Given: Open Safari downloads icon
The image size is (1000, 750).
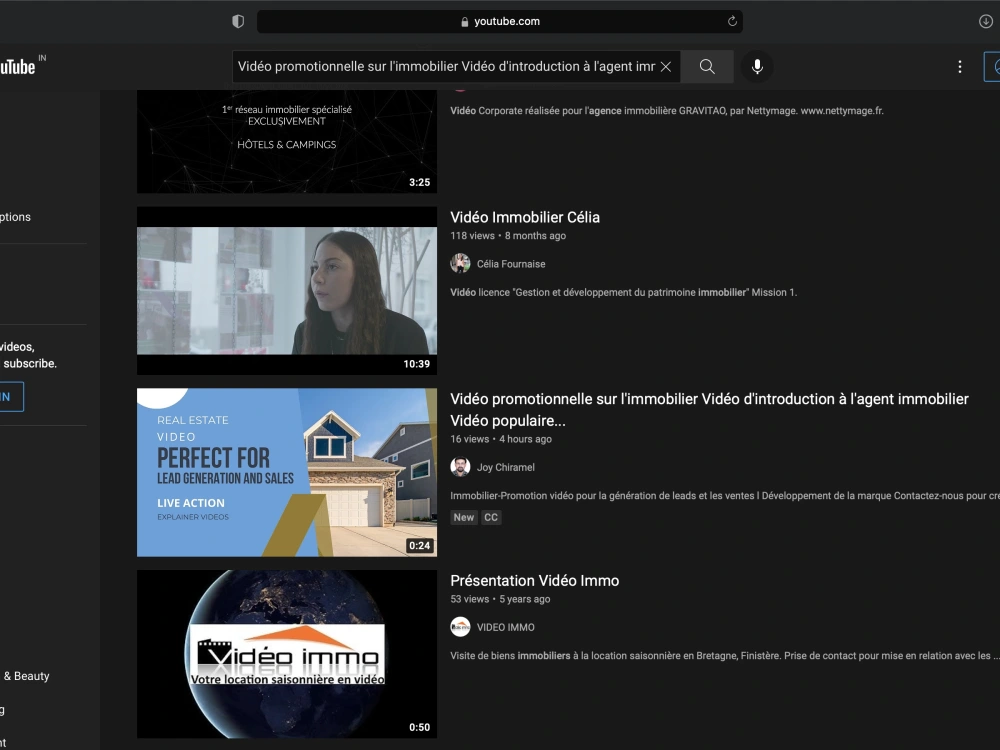Looking at the screenshot, I should point(985,21).
